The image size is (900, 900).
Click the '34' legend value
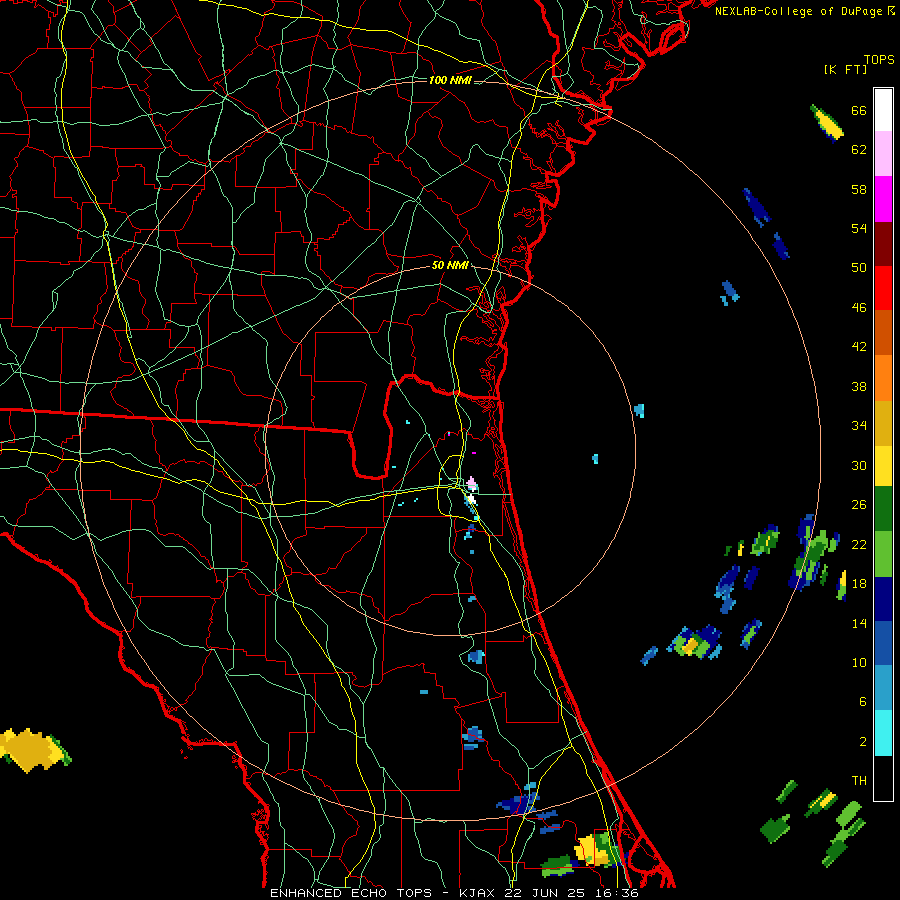pyautogui.click(x=859, y=426)
